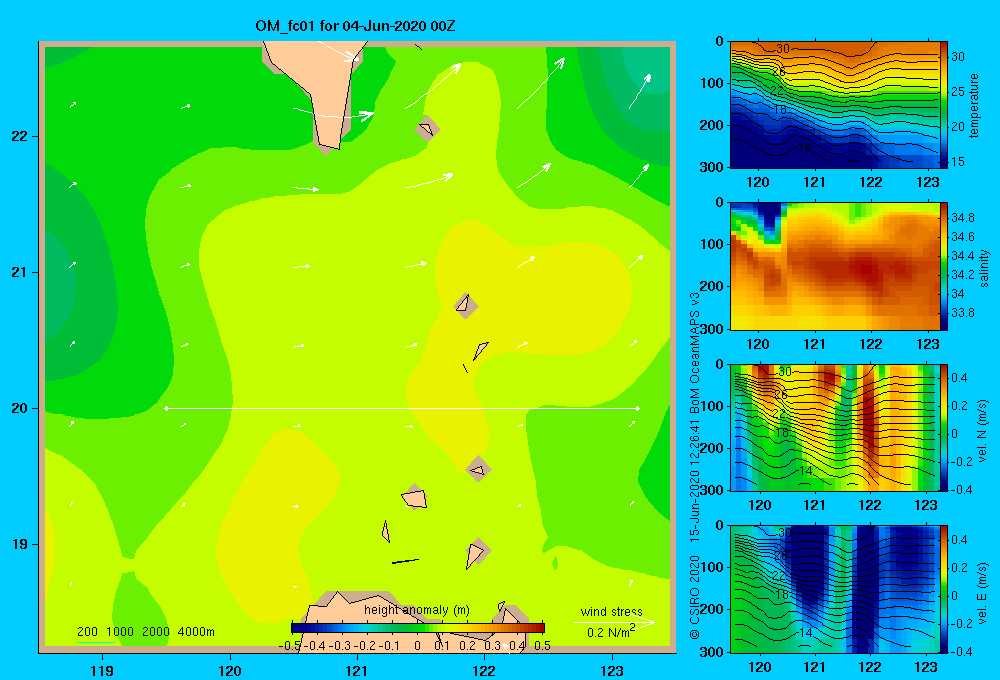Click depth label 300 on temperature panel
The width and height of the screenshot is (1000, 680).
tap(712, 167)
